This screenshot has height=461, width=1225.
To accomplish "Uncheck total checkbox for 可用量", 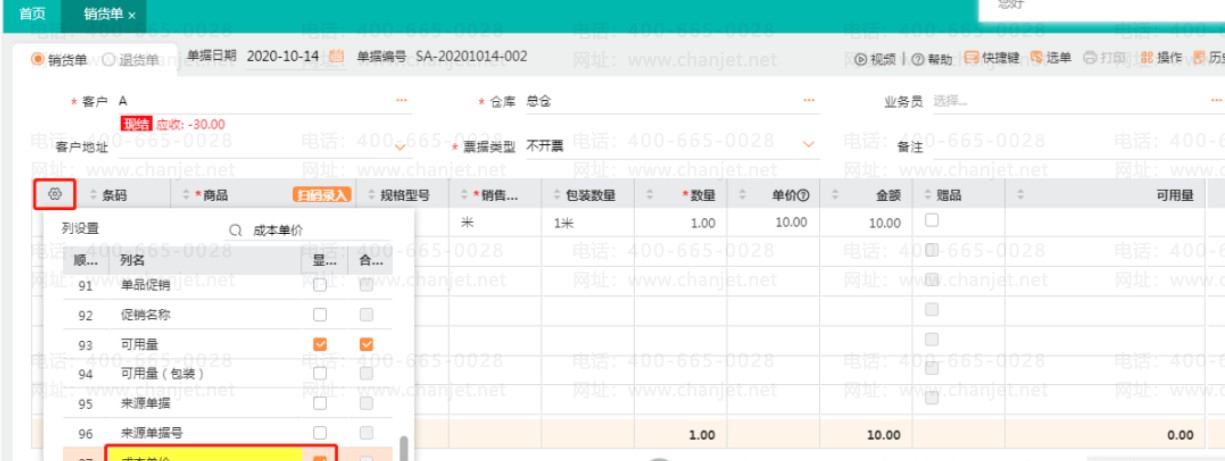I will [367, 344].
